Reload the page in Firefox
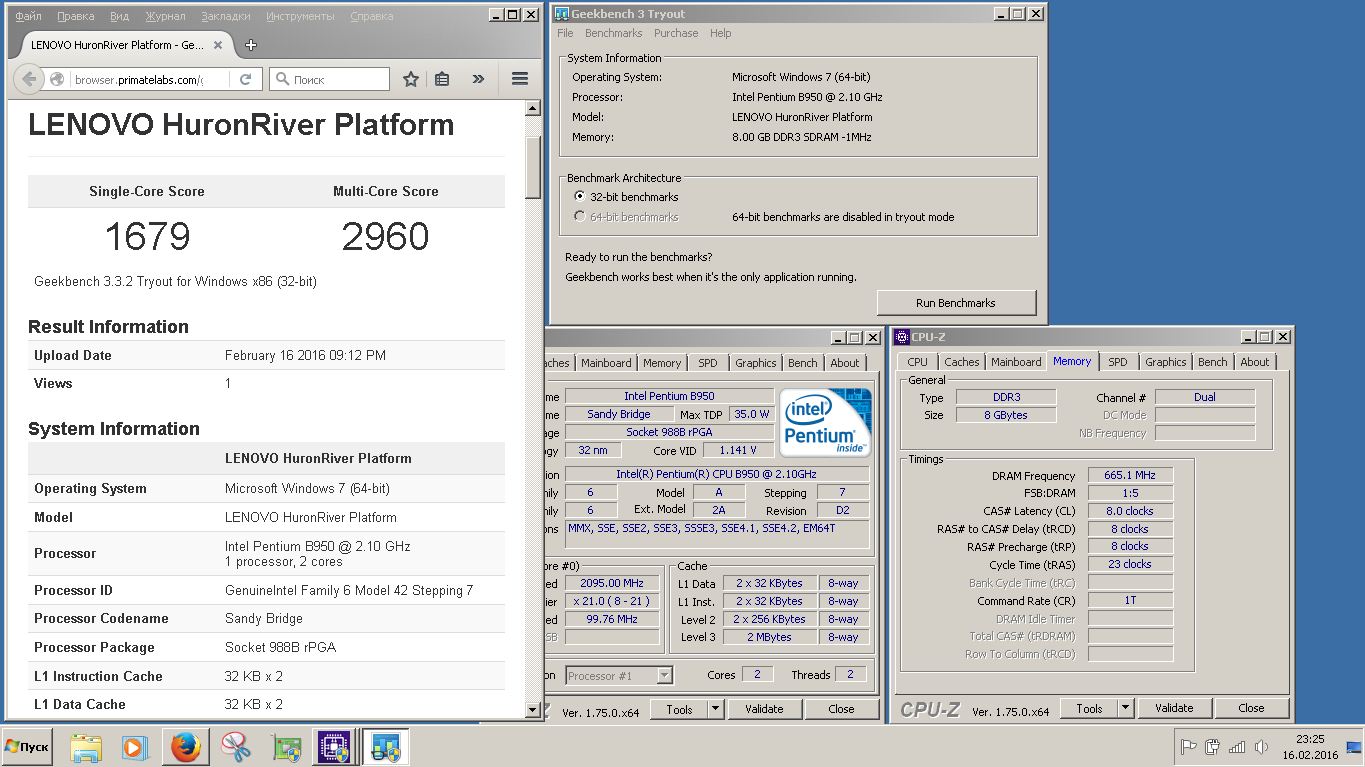The image size is (1365, 767). click(x=245, y=79)
